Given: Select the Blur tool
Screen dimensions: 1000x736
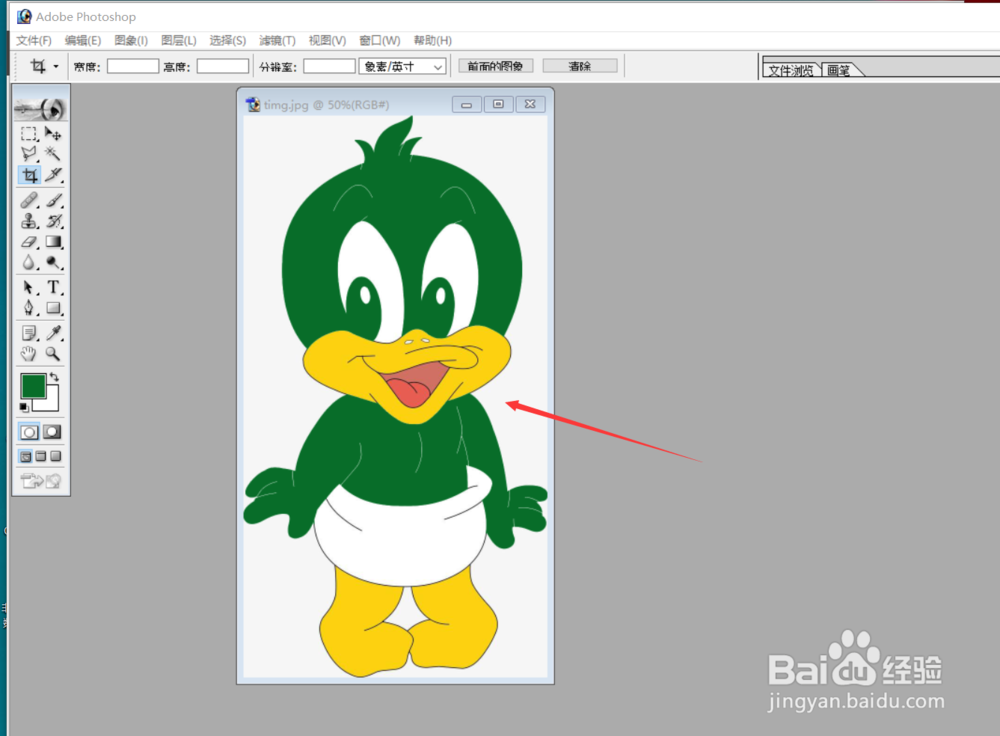Looking at the screenshot, I should [29, 262].
